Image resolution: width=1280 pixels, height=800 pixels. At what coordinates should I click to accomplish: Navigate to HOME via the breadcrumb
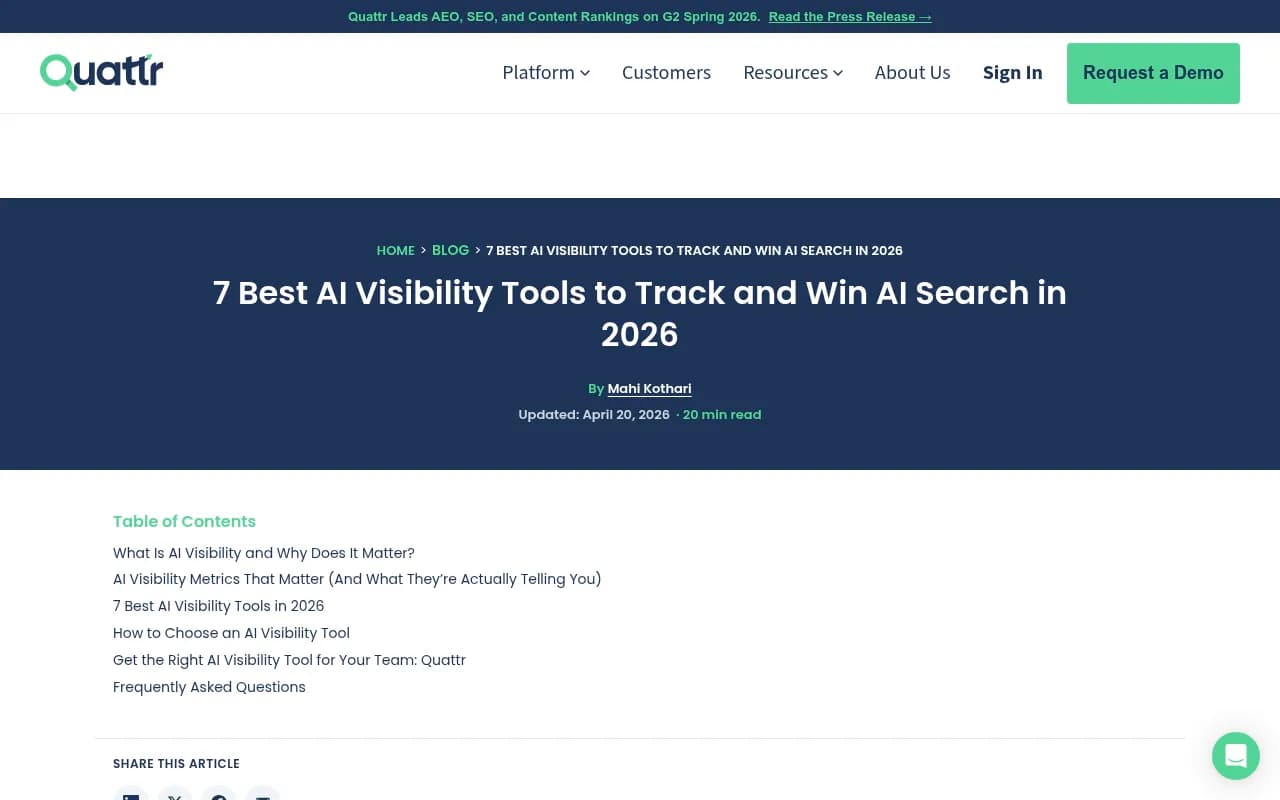(395, 250)
